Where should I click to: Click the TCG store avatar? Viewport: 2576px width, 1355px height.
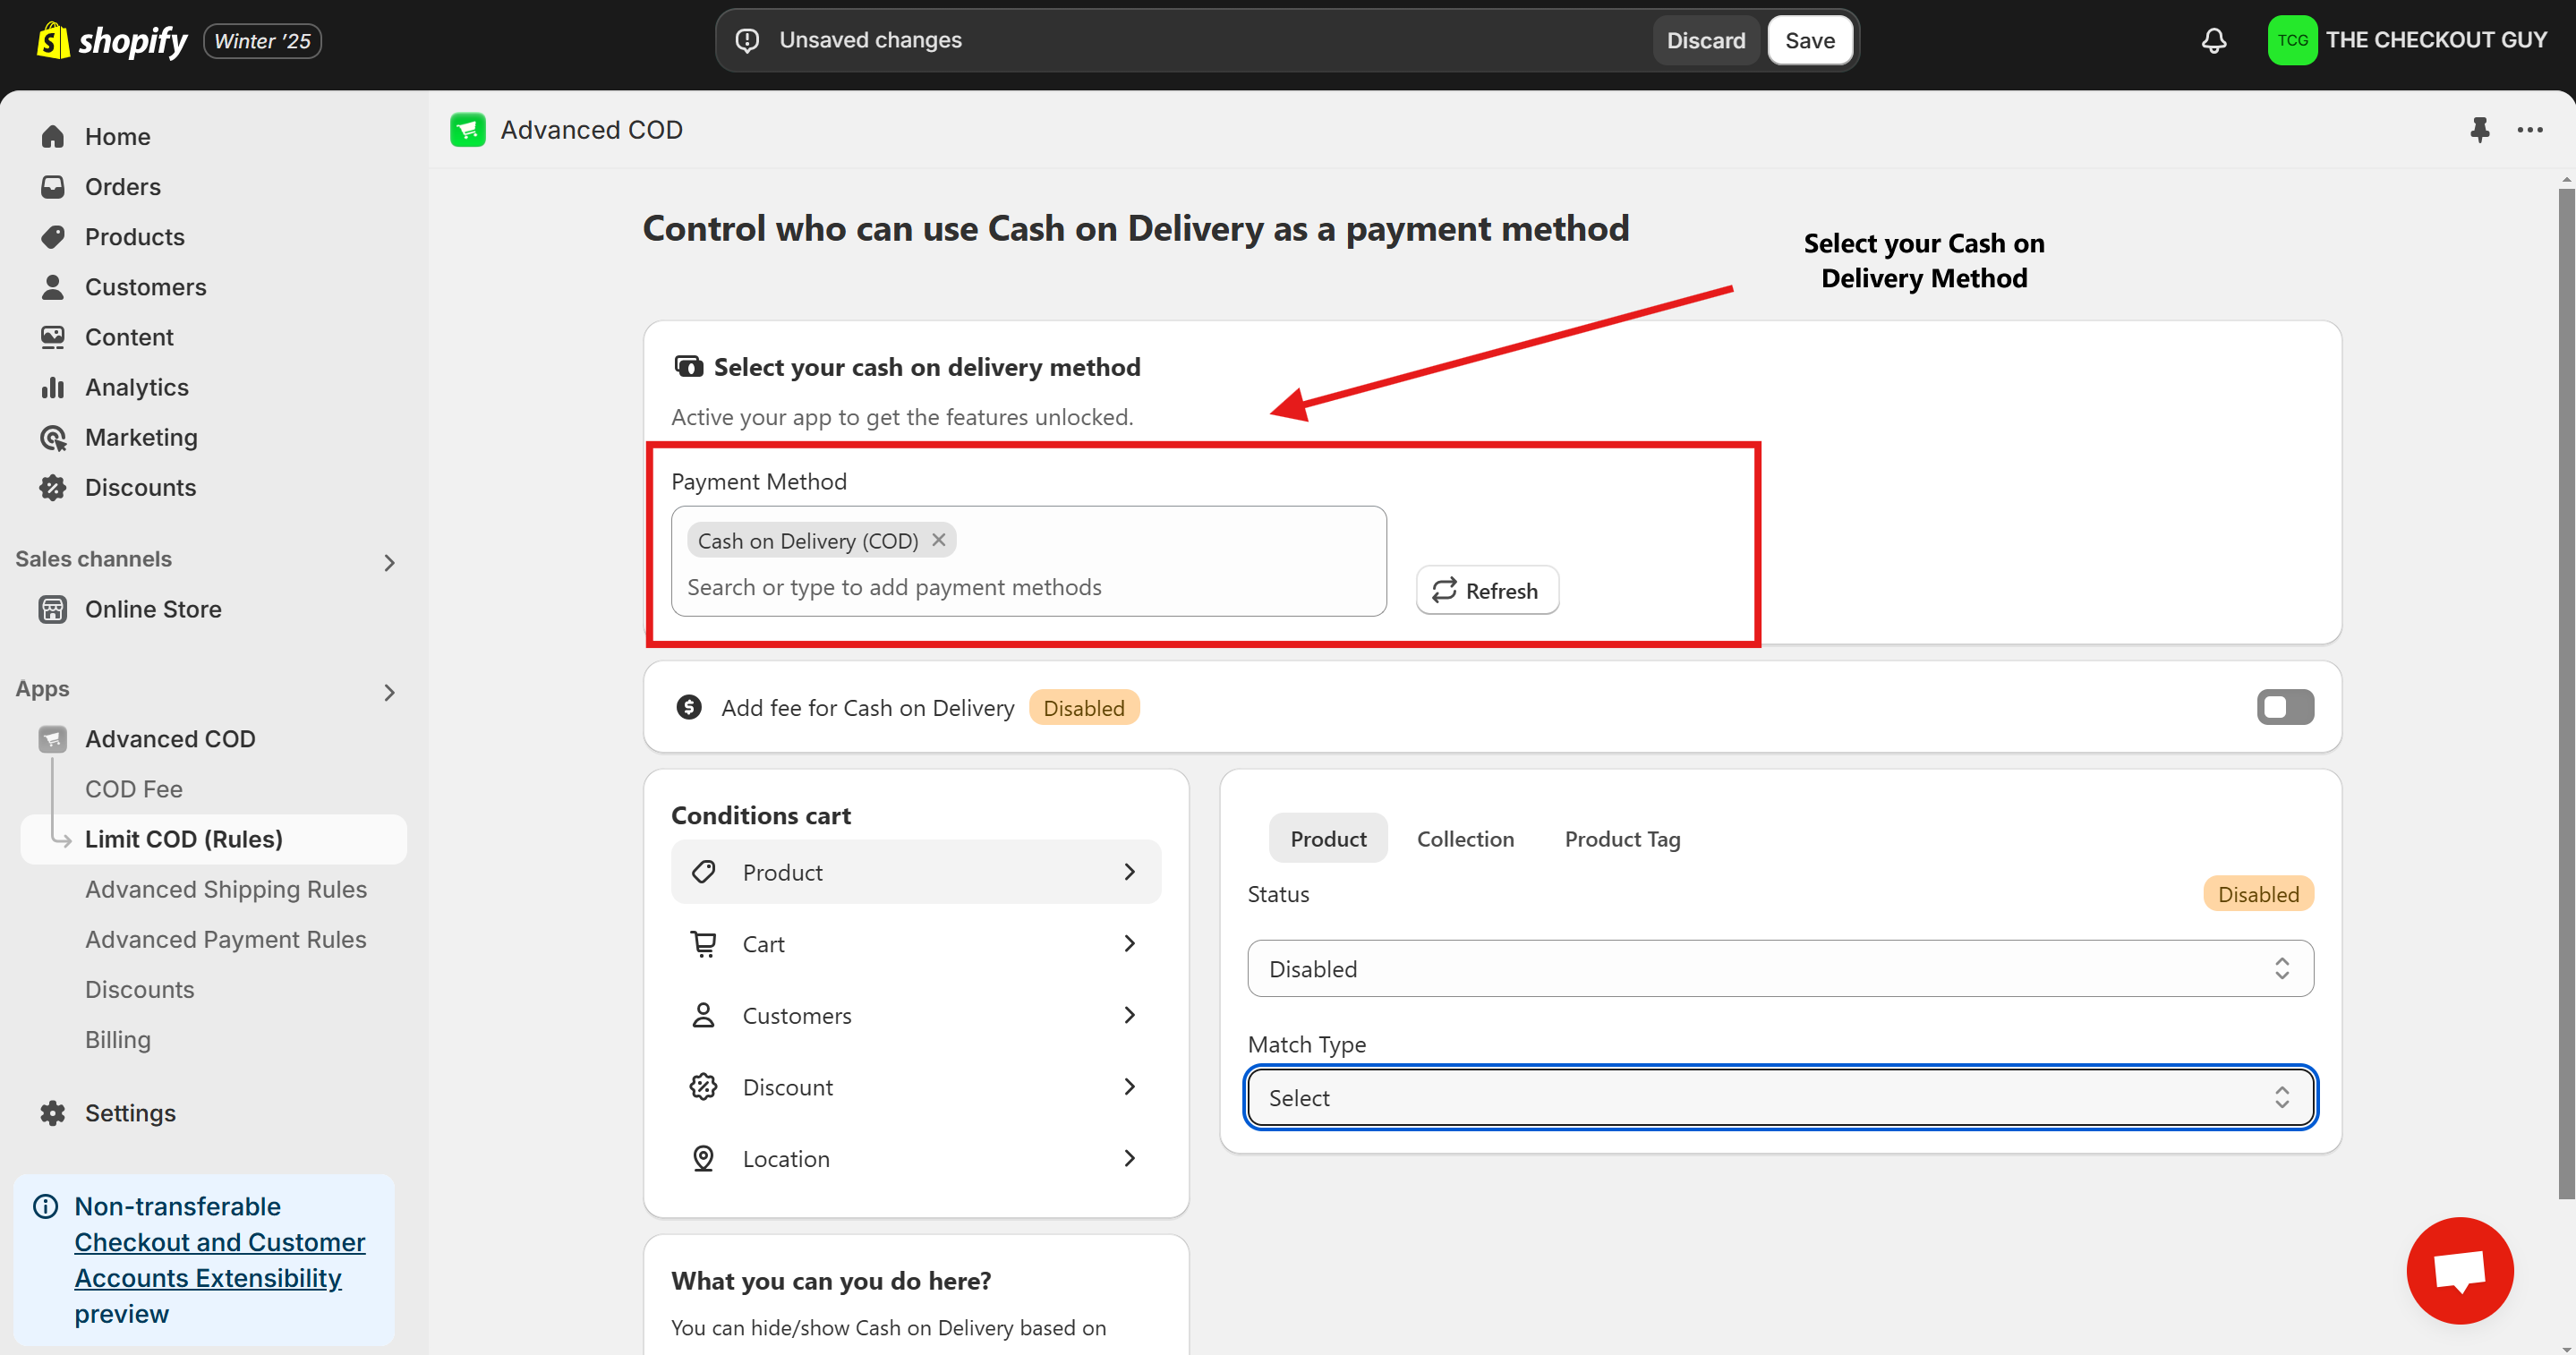[2292, 40]
